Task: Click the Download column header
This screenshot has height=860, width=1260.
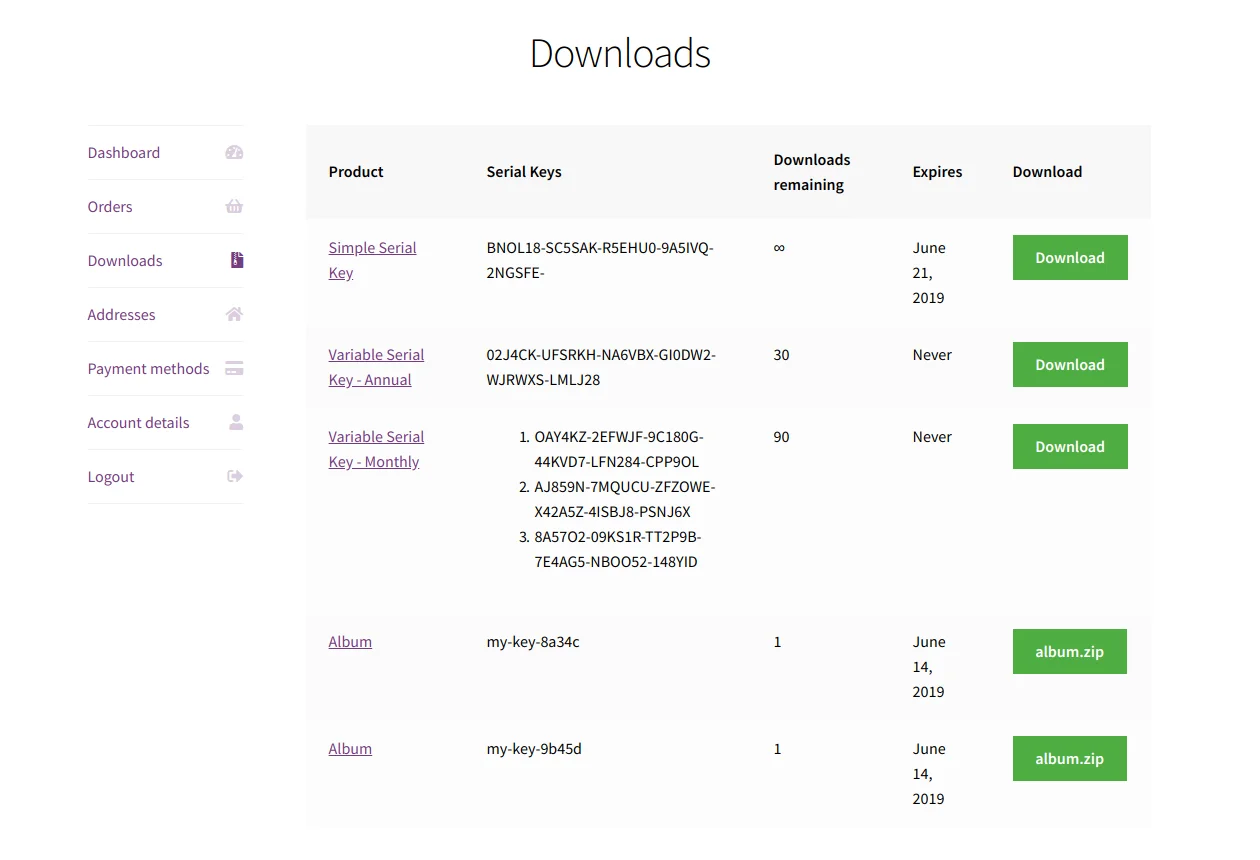Action: pyautogui.click(x=1047, y=172)
